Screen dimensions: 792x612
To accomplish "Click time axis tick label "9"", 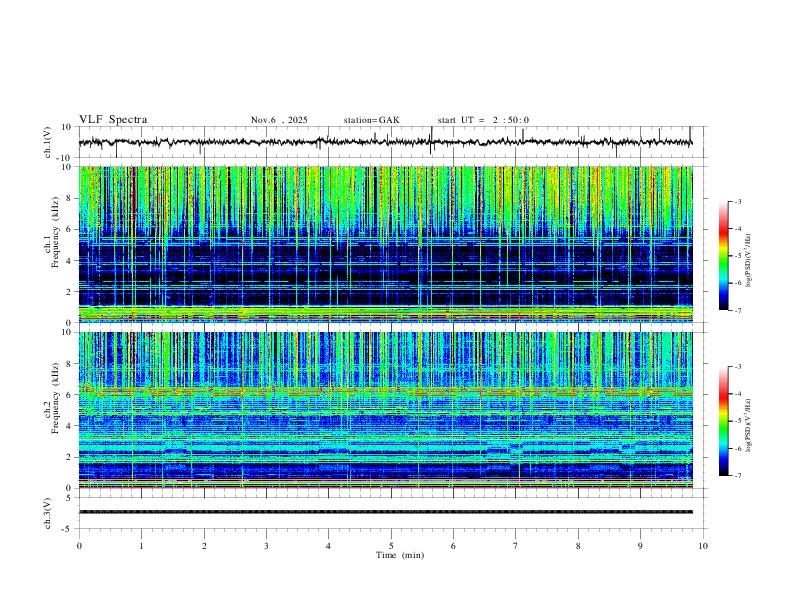I will tap(640, 546).
